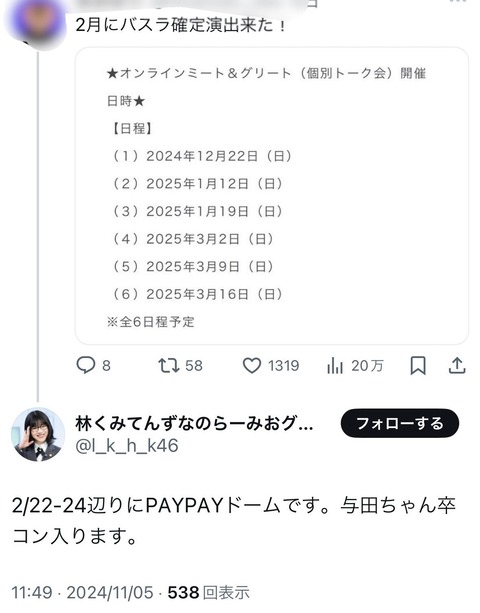Click the フォローする follow button
Viewport: 480px width, 613px height.
pos(399,423)
